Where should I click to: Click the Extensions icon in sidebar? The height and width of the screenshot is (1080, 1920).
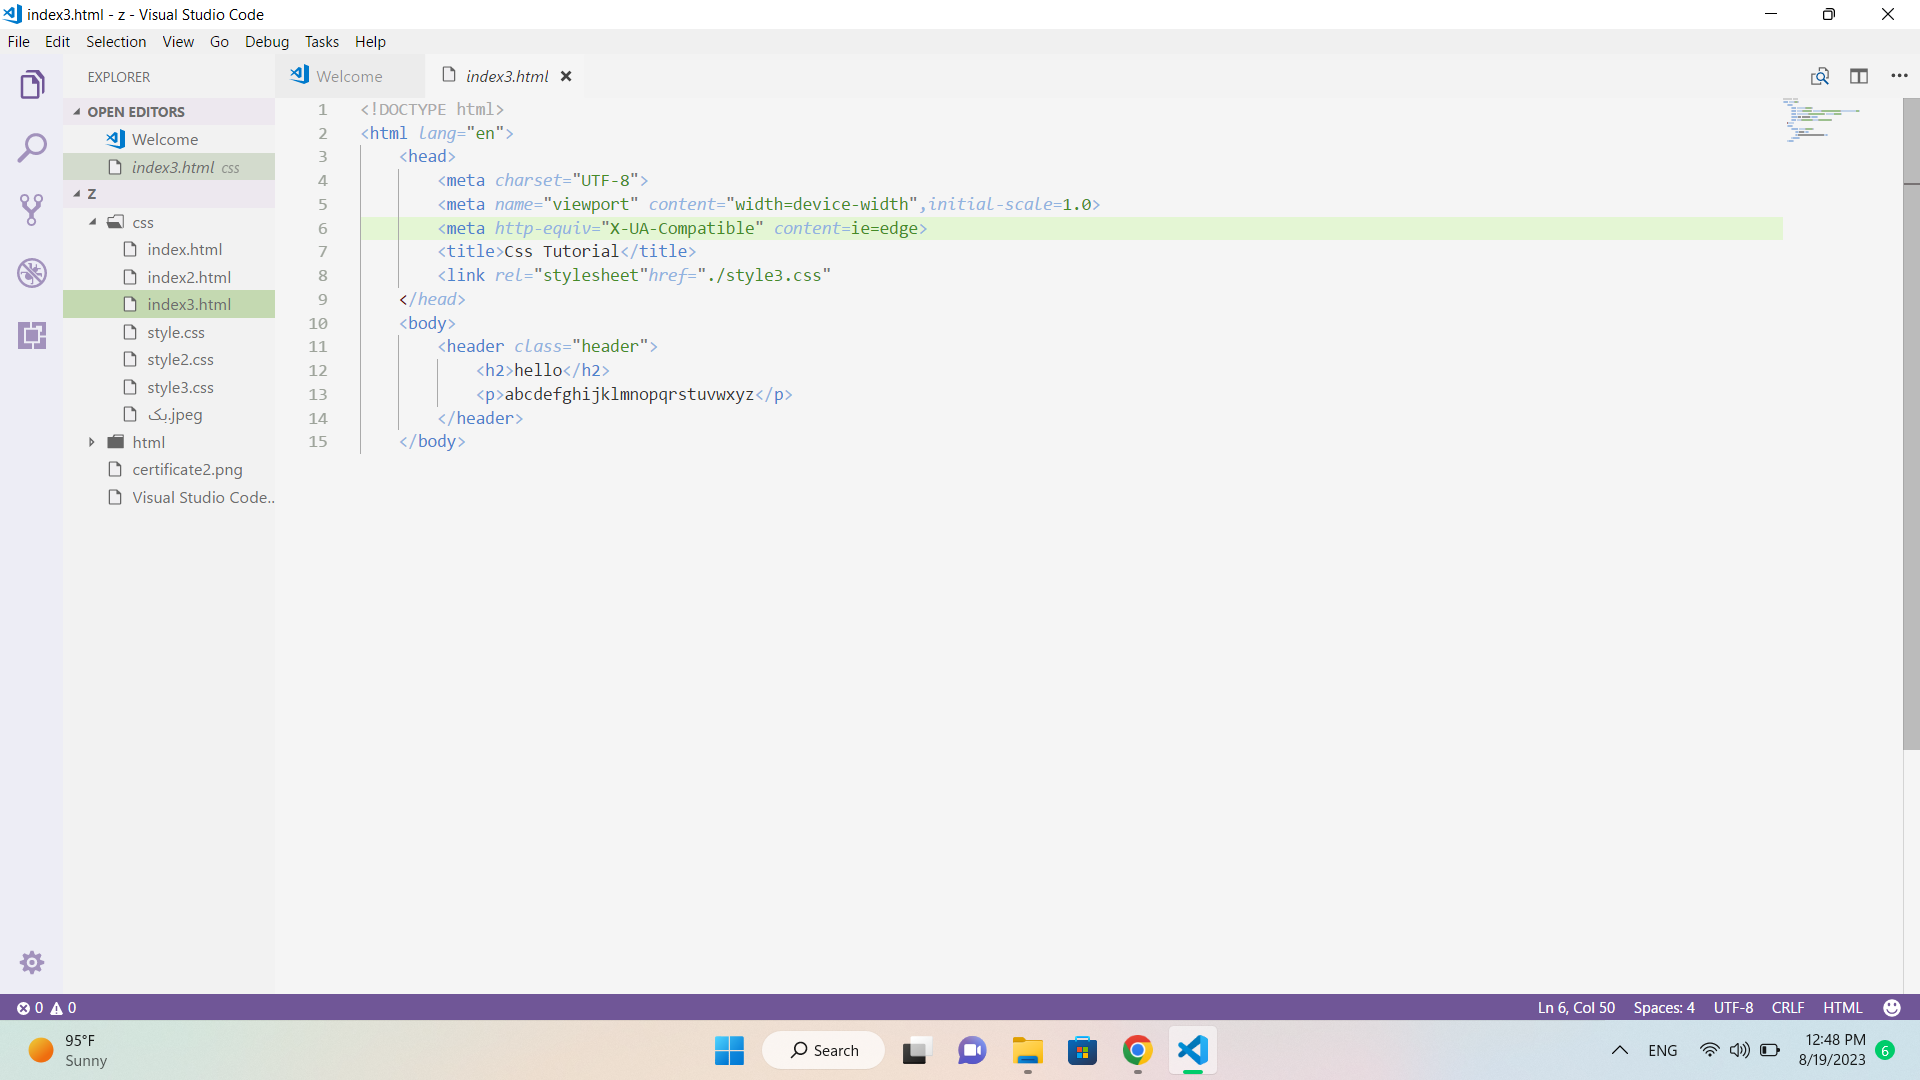pos(32,334)
